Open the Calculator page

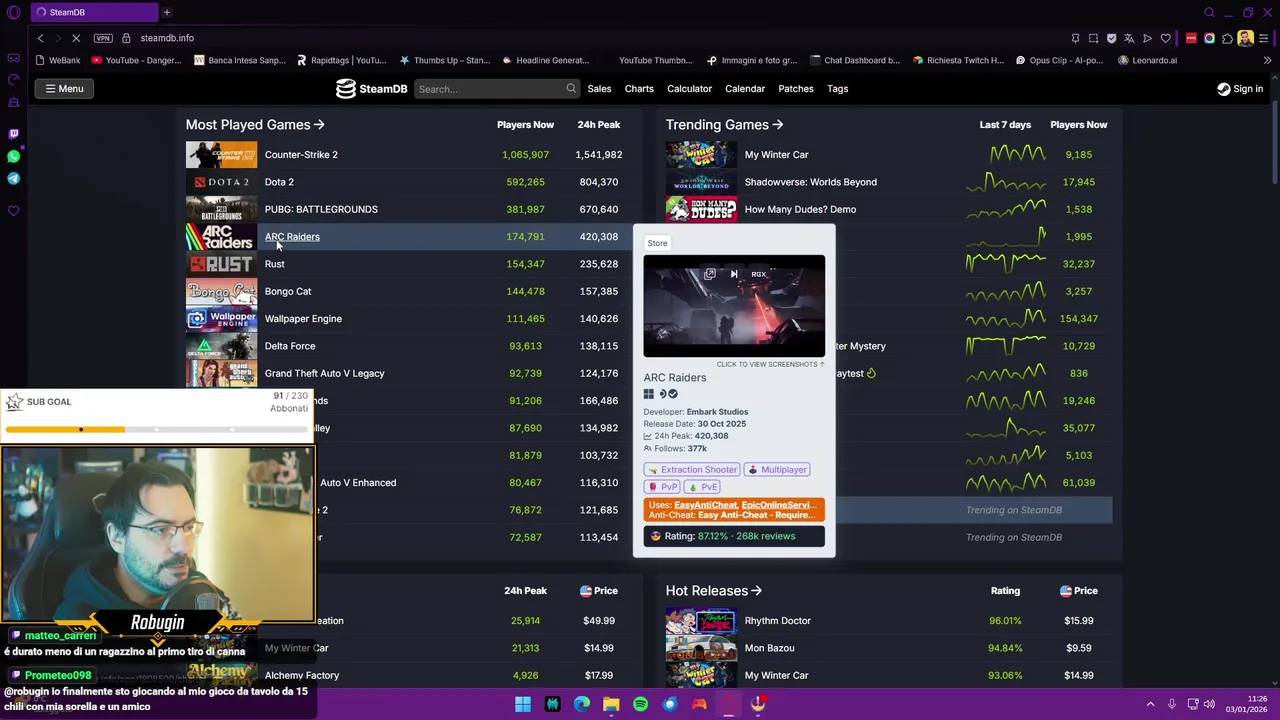(689, 89)
